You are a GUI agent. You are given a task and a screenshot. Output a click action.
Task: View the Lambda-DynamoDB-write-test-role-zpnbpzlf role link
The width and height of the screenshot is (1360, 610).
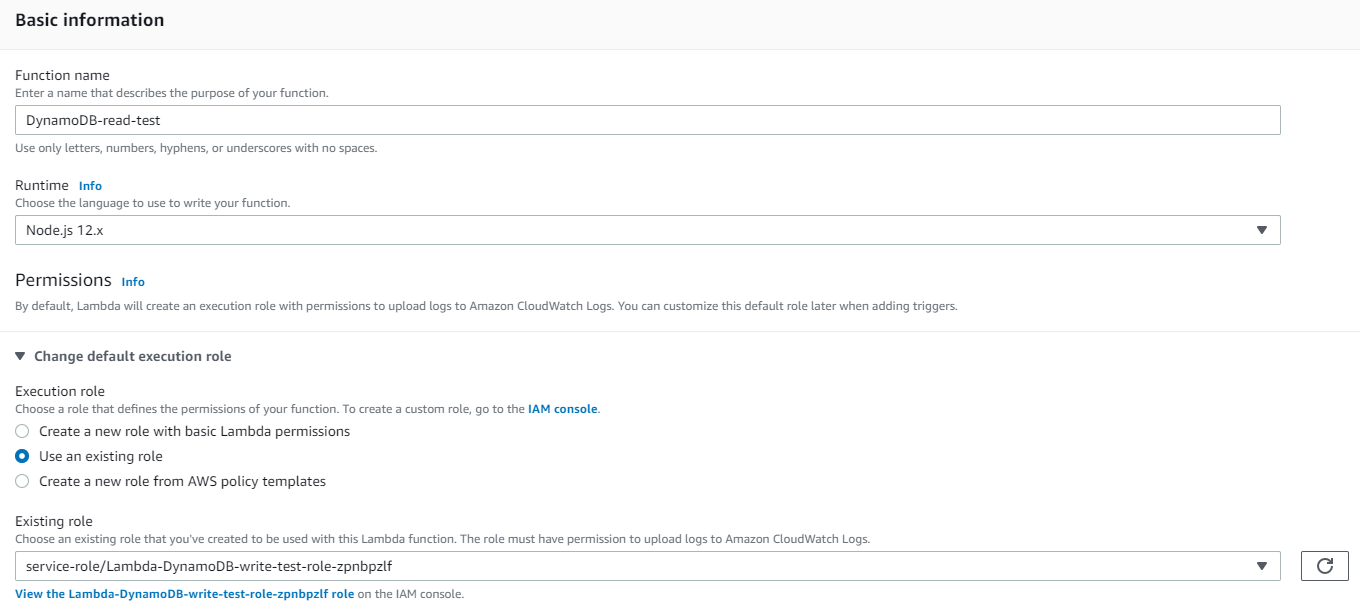185,594
